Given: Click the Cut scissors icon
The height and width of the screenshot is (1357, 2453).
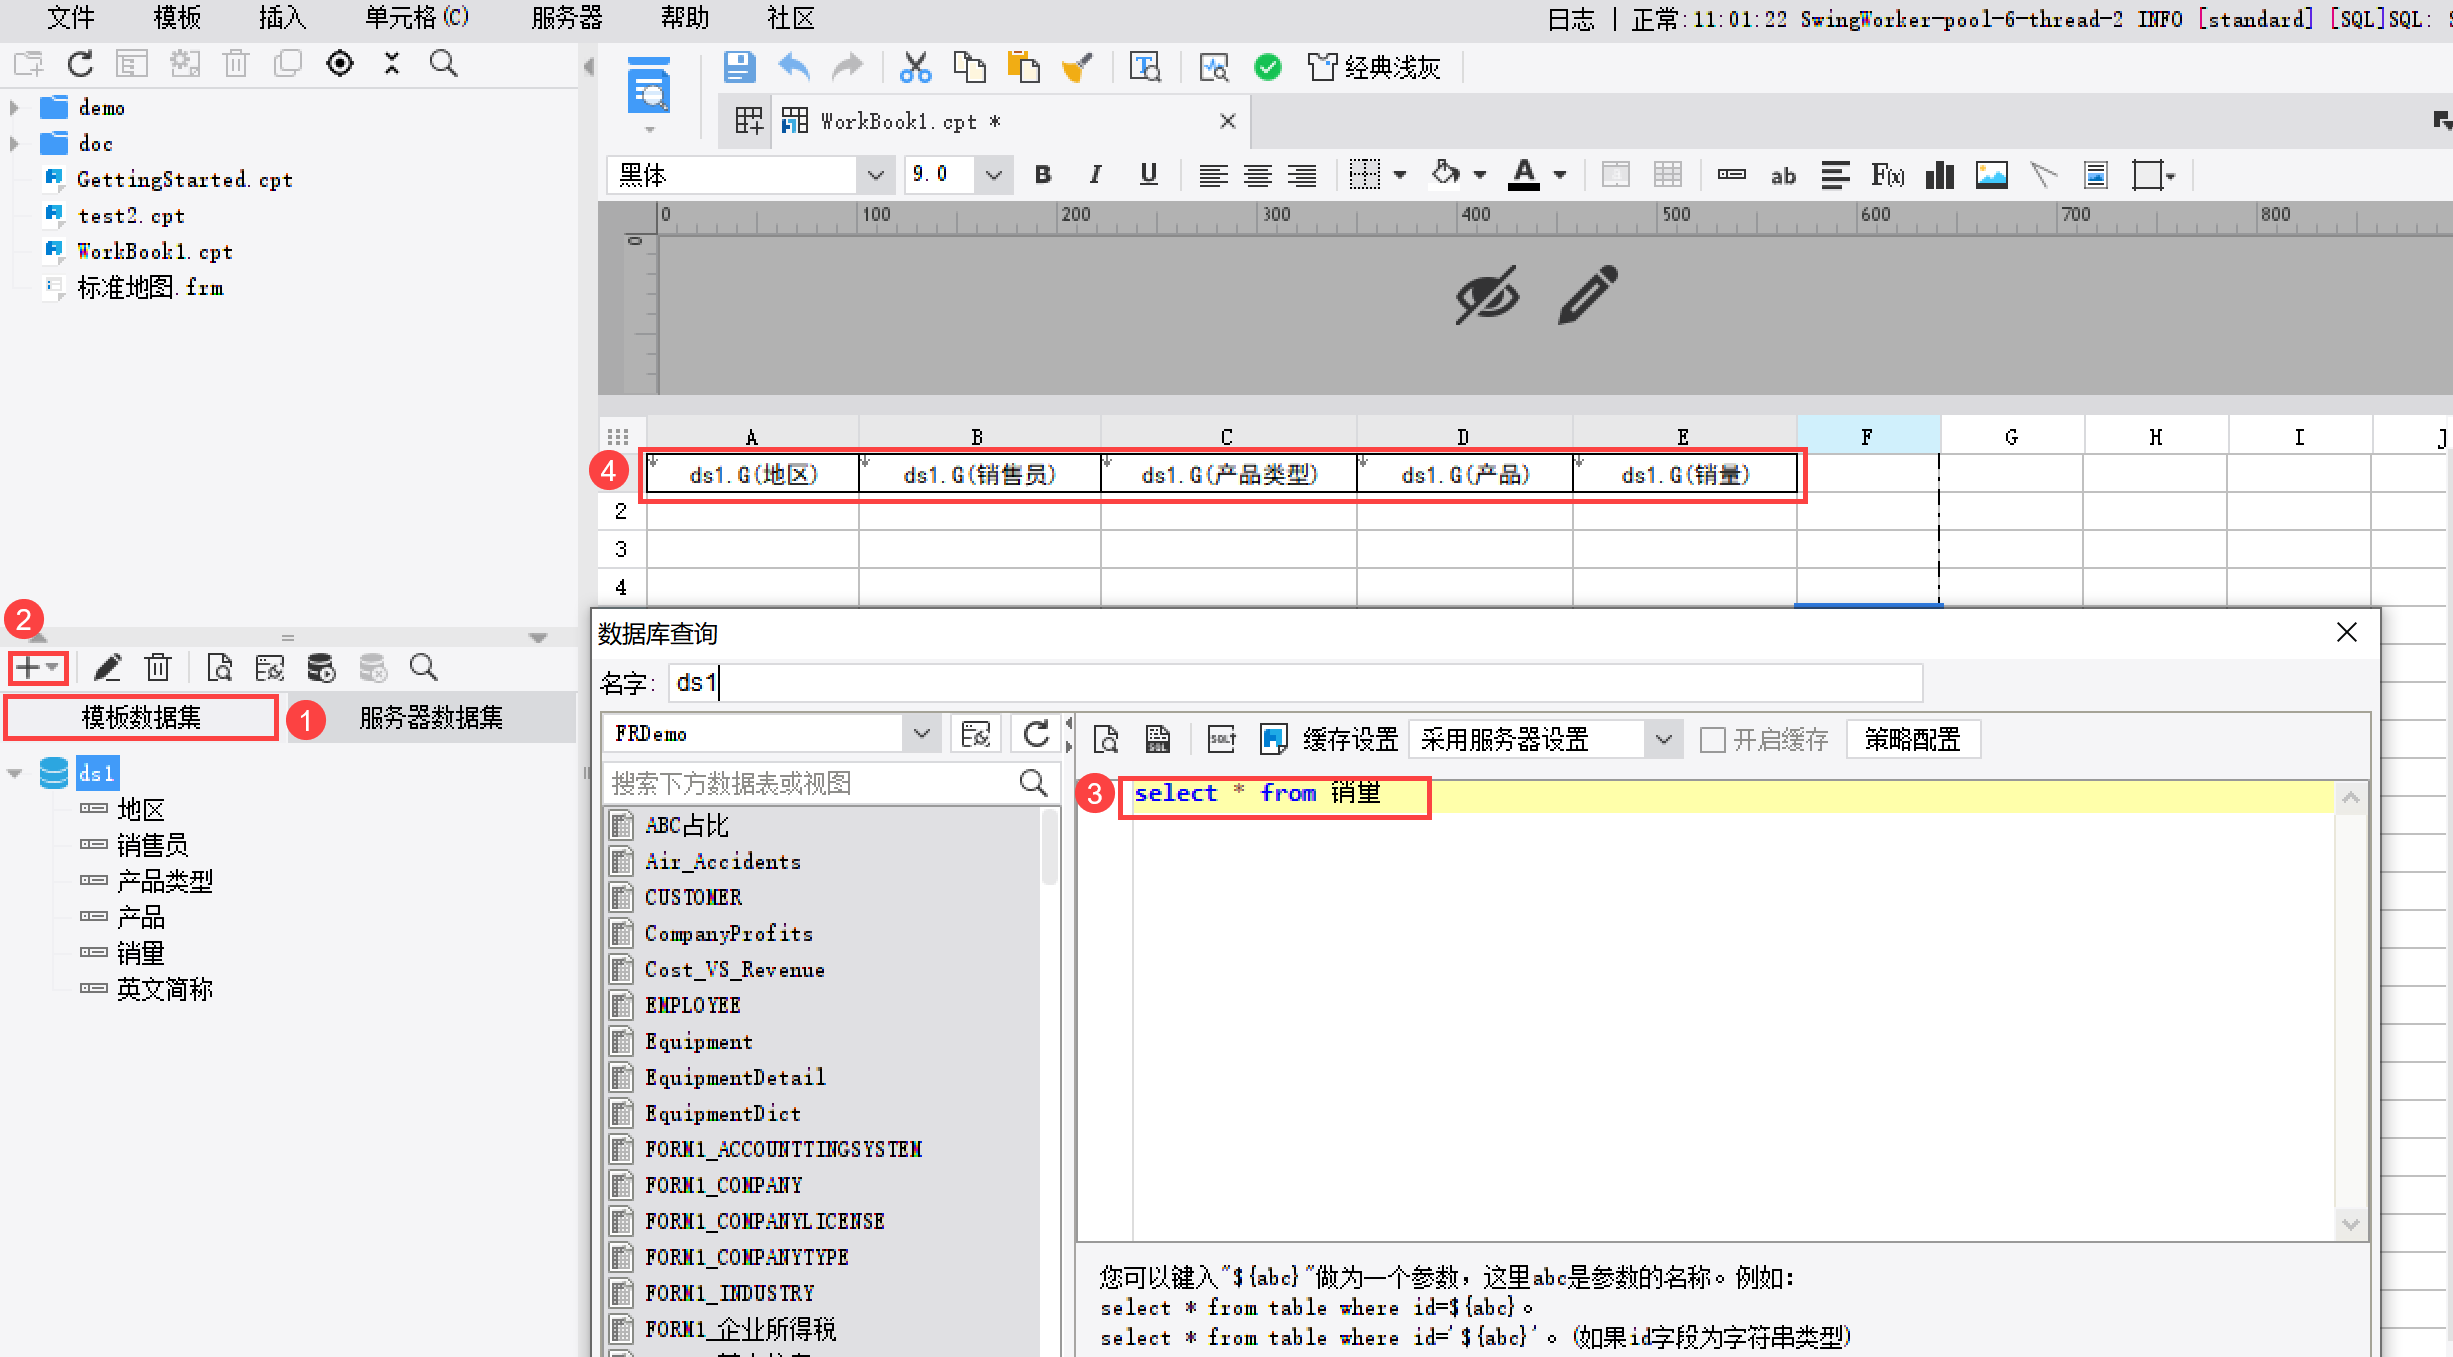Looking at the screenshot, I should [914, 67].
